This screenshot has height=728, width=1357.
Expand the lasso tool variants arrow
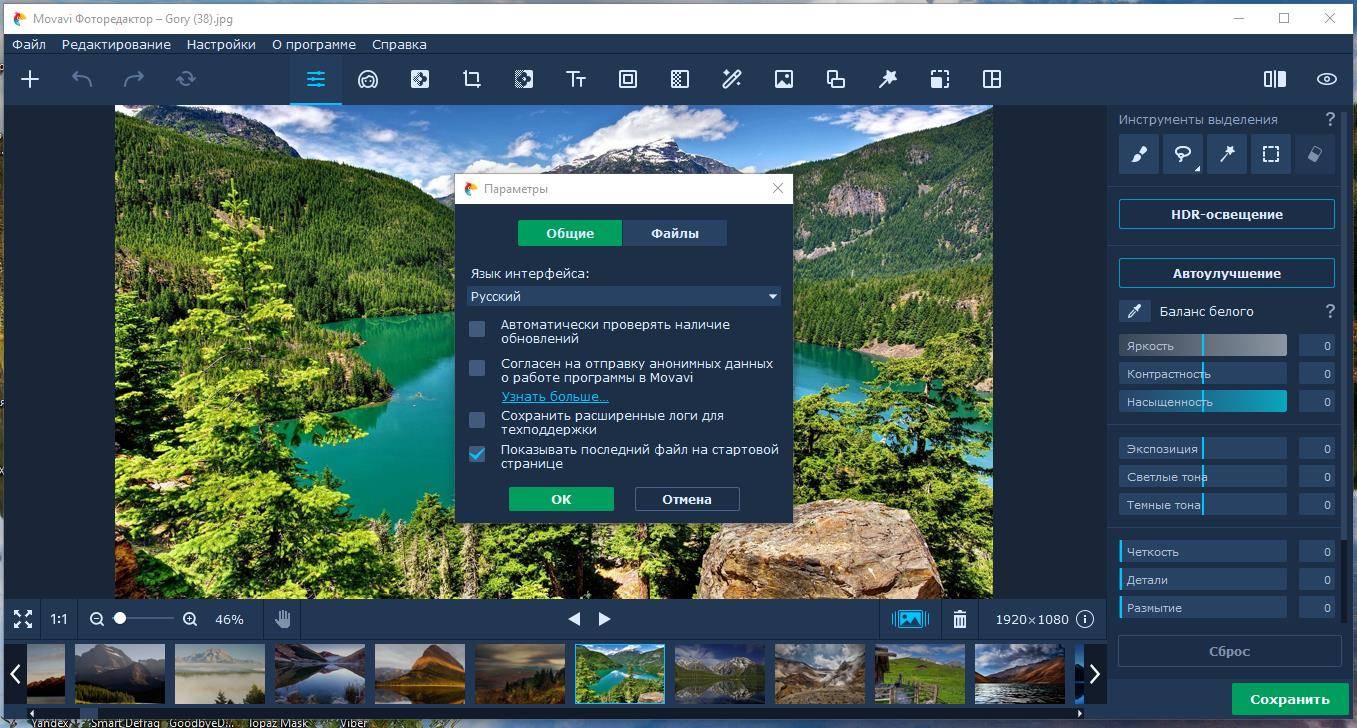1196,170
